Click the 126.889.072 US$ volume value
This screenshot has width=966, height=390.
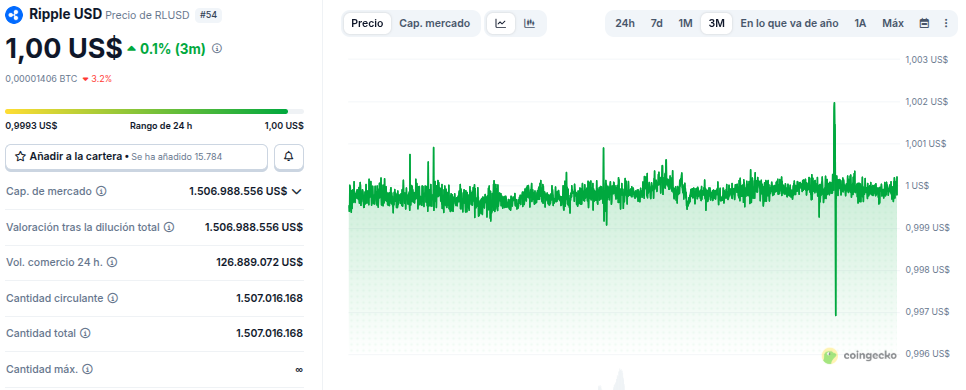click(259, 262)
